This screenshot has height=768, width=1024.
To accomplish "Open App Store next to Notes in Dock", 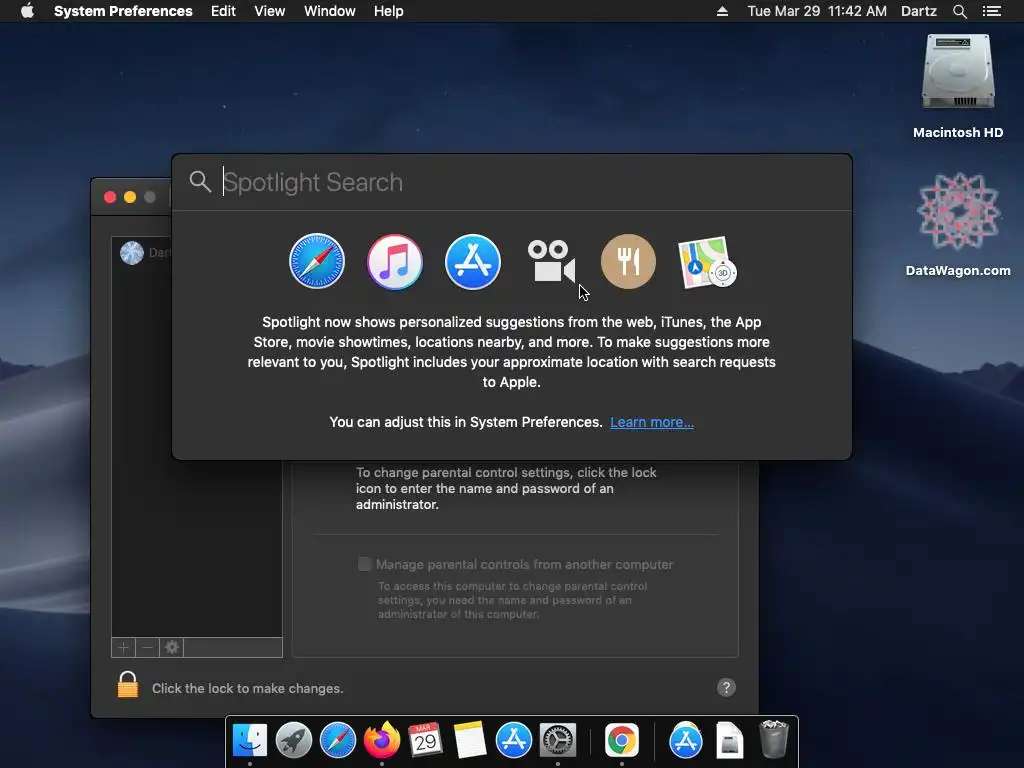I will pyautogui.click(x=513, y=740).
